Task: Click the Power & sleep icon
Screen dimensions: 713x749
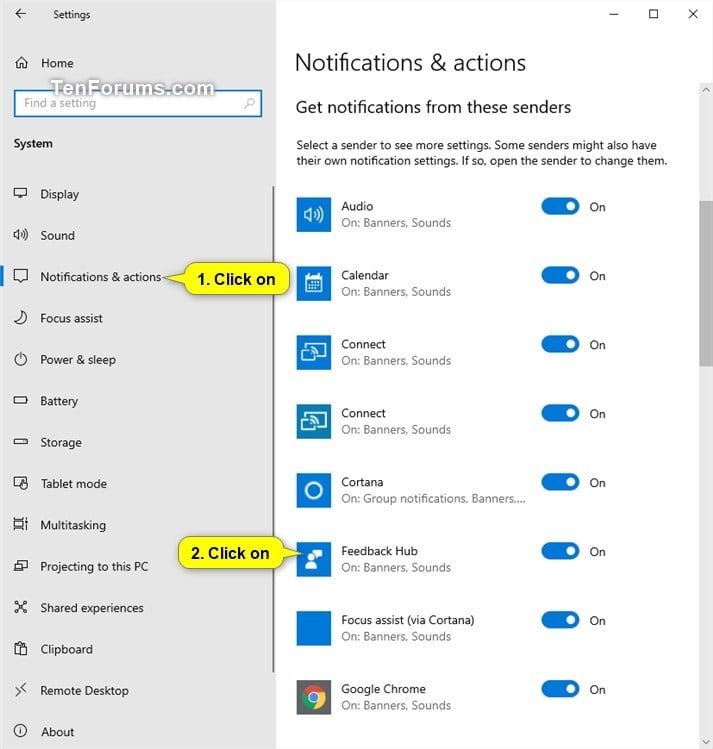Action: click(x=21, y=359)
